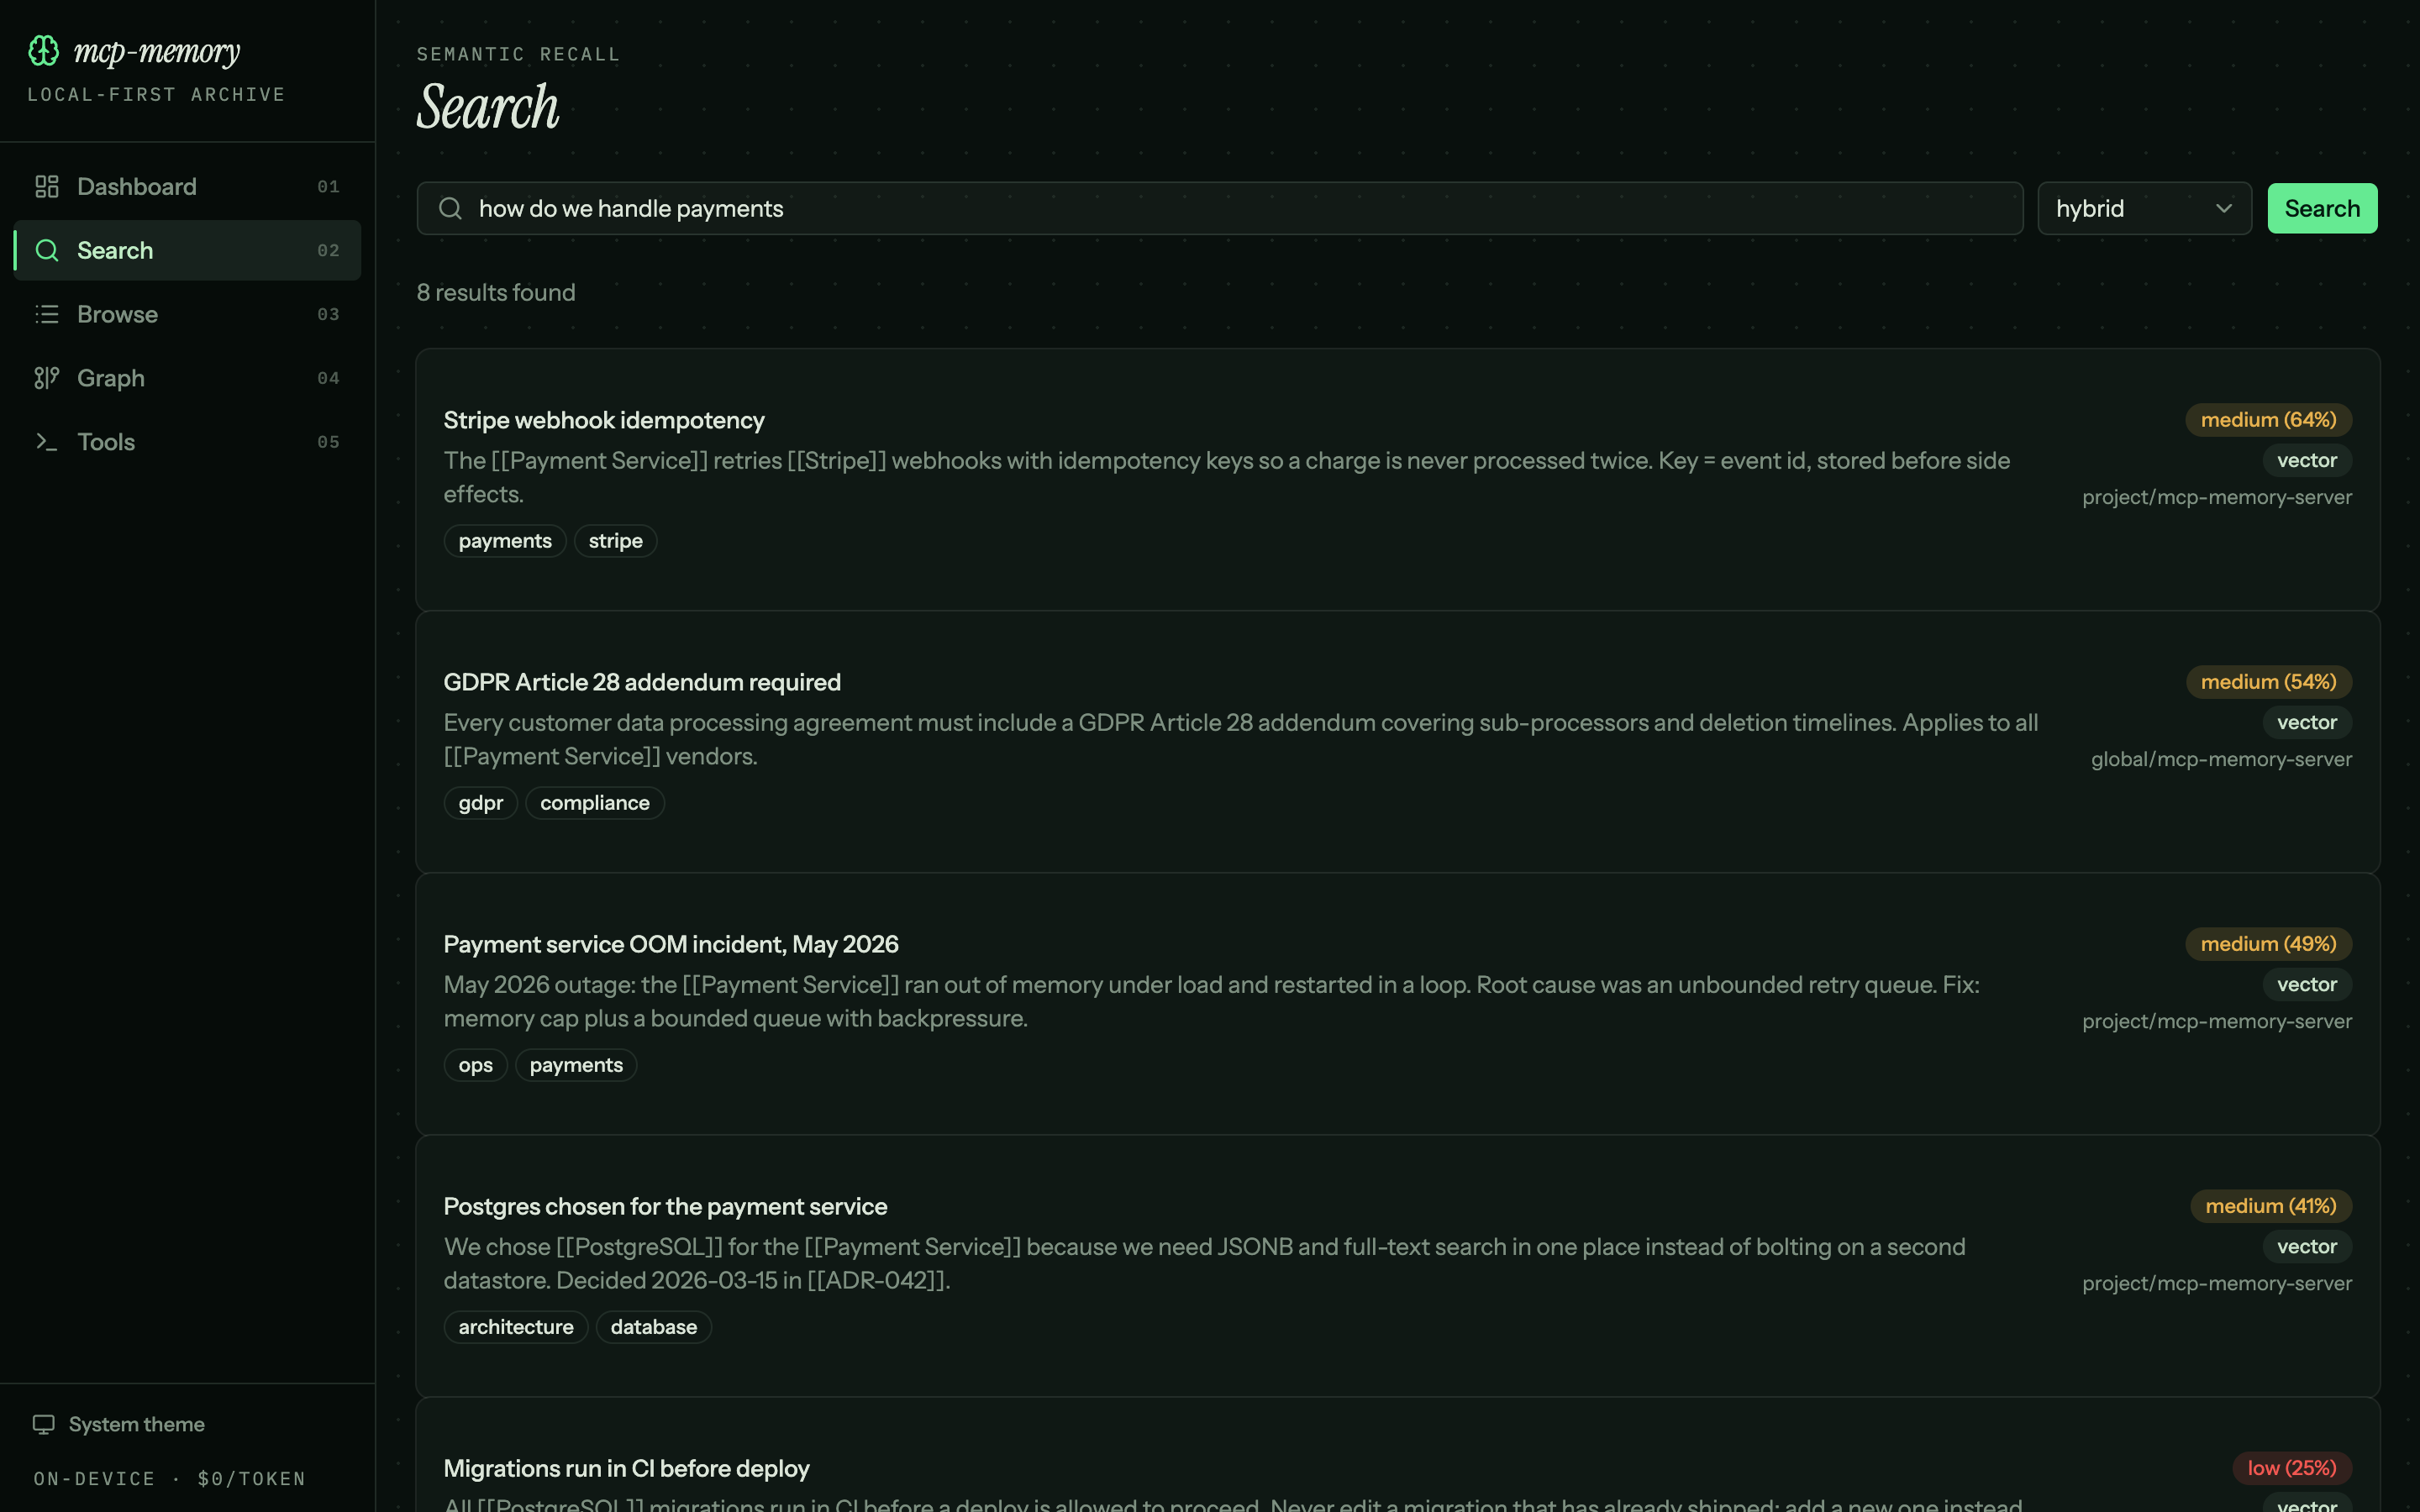Open the Dashboard page
This screenshot has width=2420, height=1512.
coord(187,187)
